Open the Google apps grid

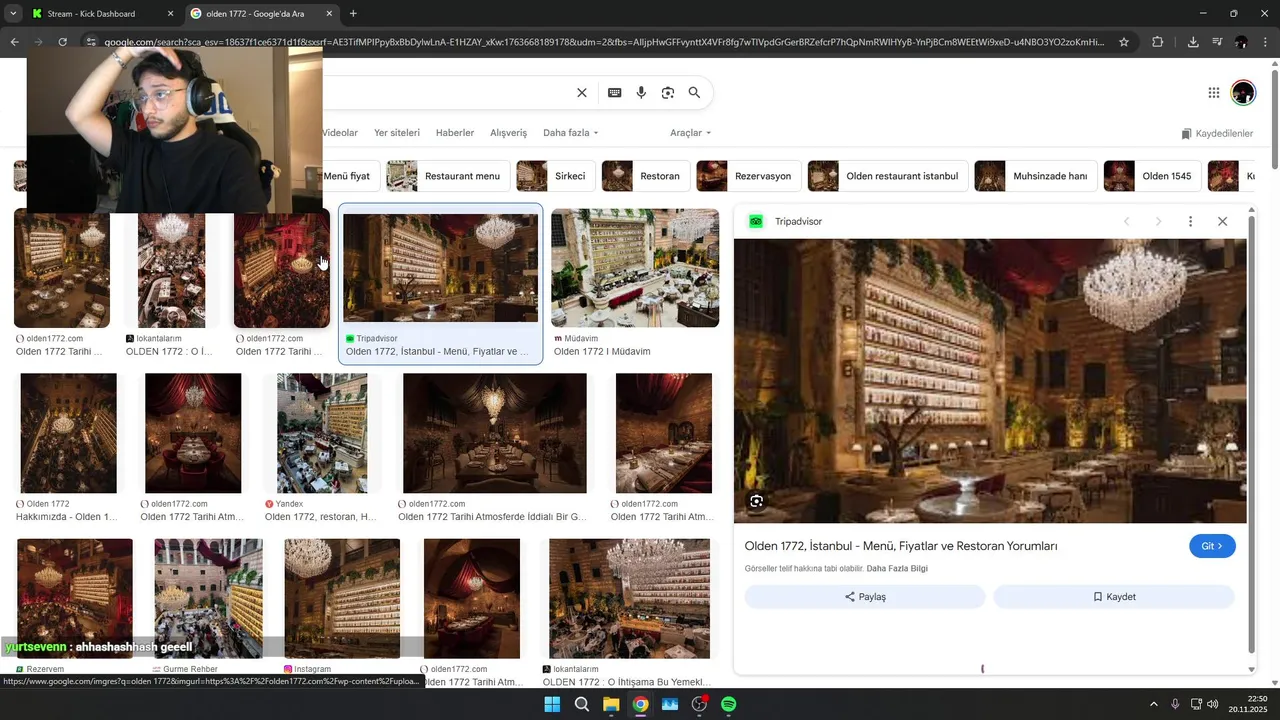(x=1214, y=93)
